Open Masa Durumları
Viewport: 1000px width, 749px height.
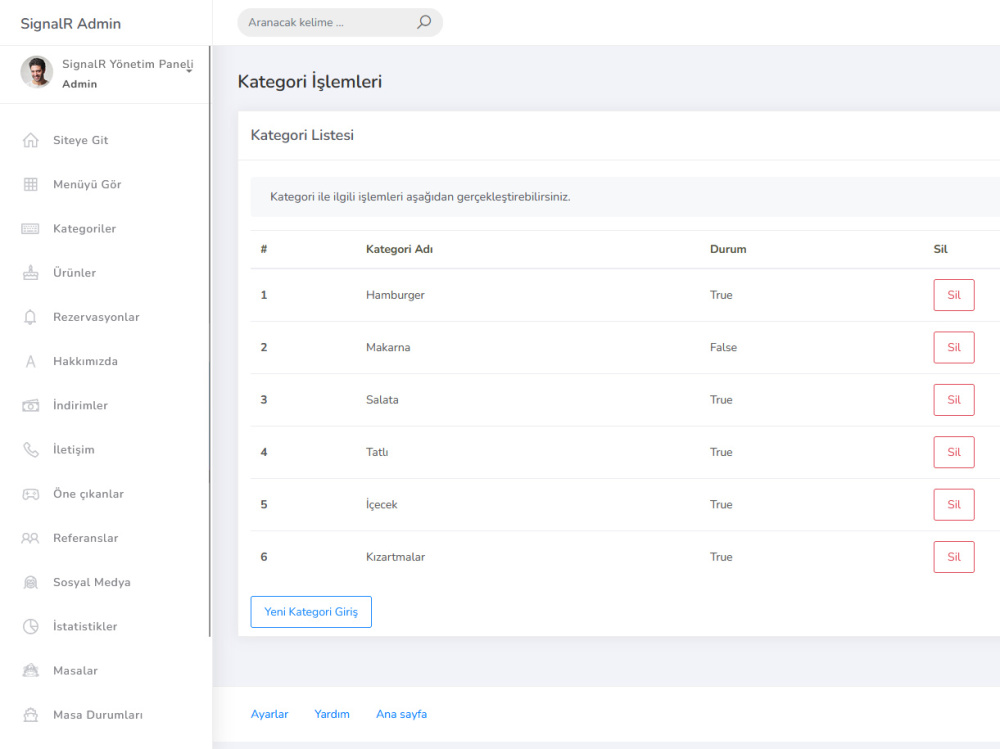(x=98, y=715)
